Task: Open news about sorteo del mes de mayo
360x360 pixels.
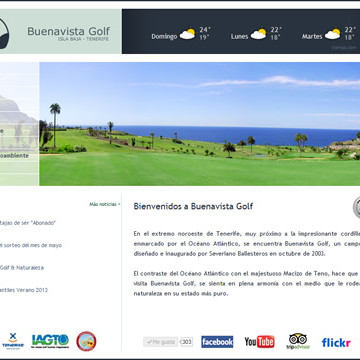Action: [x=31, y=245]
